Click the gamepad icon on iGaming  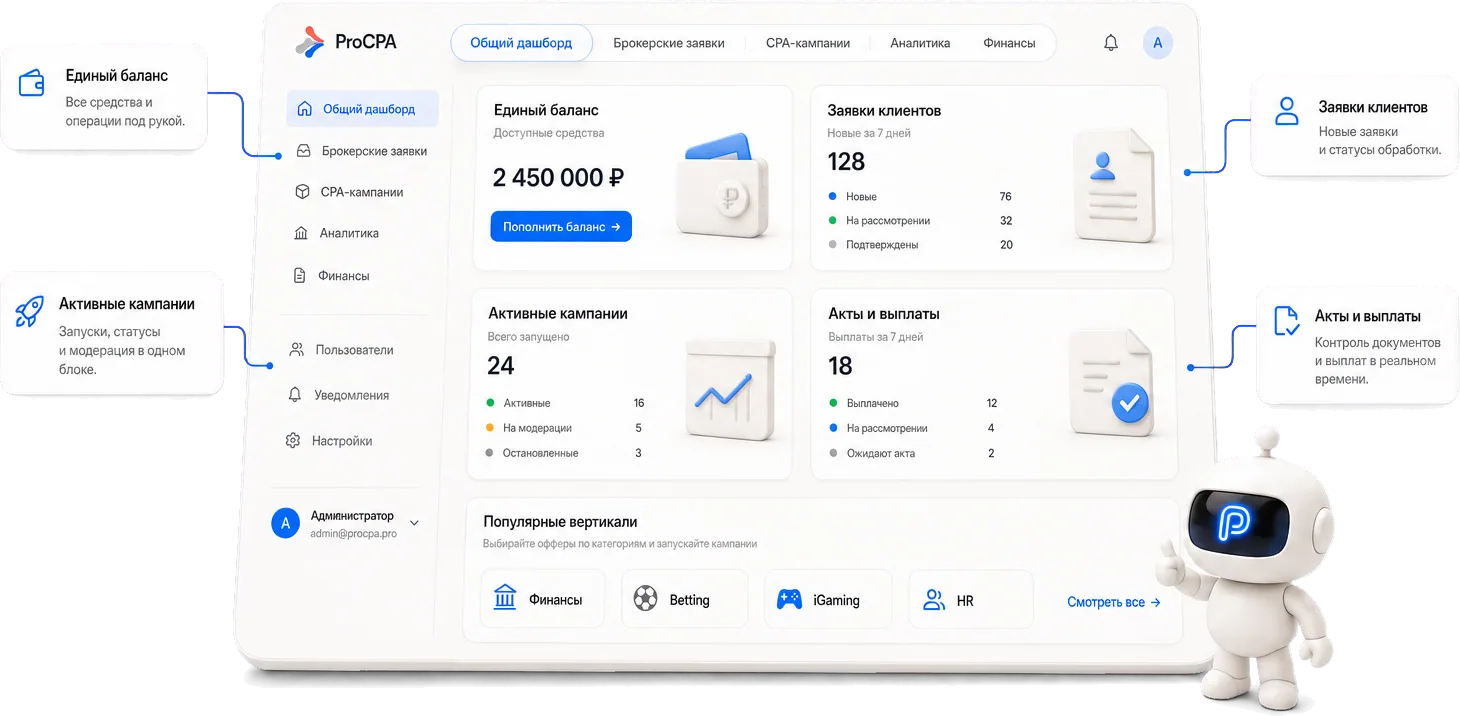(789, 599)
